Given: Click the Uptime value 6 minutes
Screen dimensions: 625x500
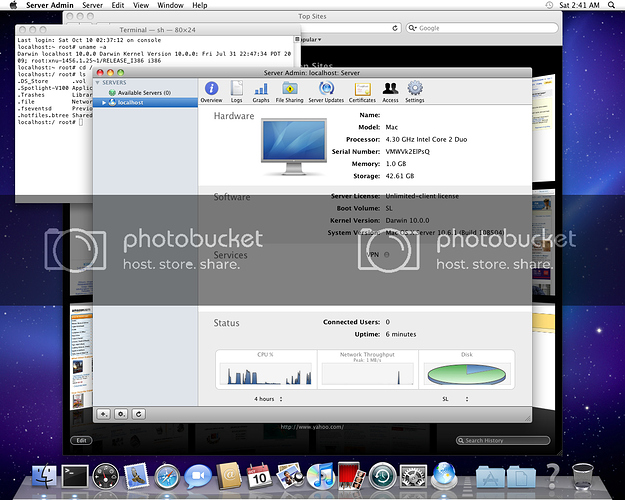Looking at the screenshot, I should pos(401,334).
